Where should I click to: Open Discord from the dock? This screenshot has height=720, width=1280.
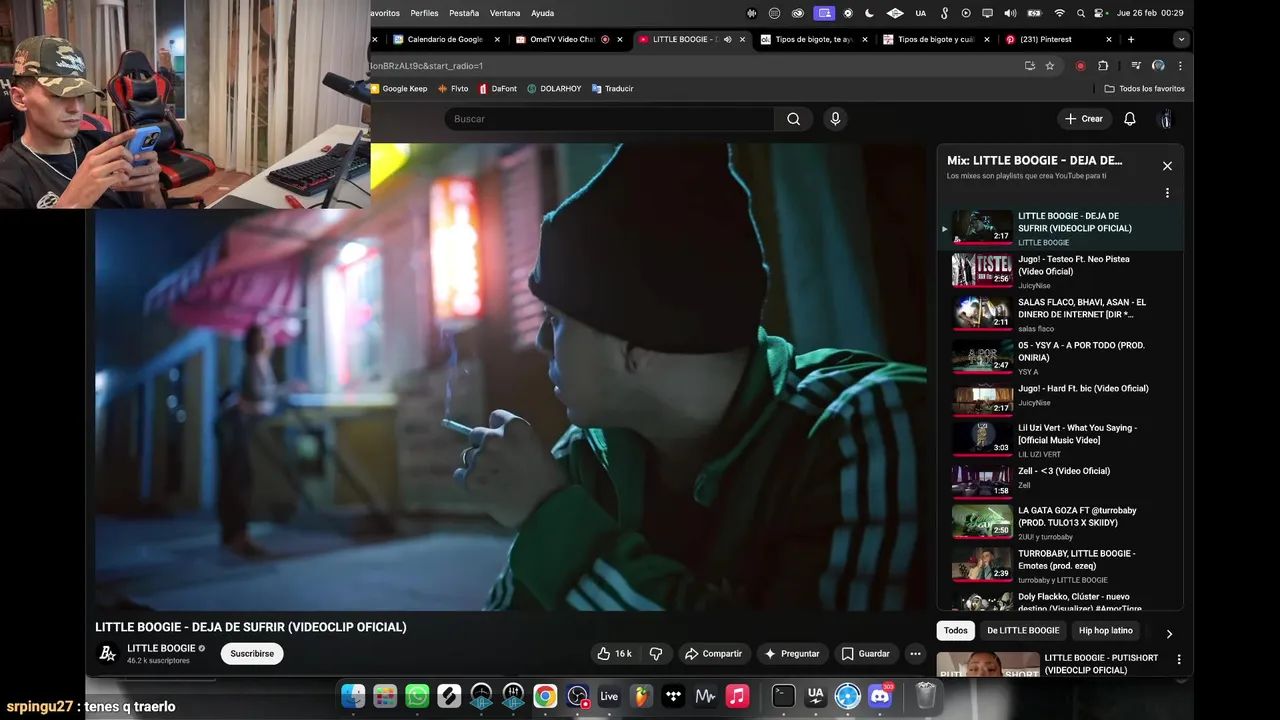(880, 696)
